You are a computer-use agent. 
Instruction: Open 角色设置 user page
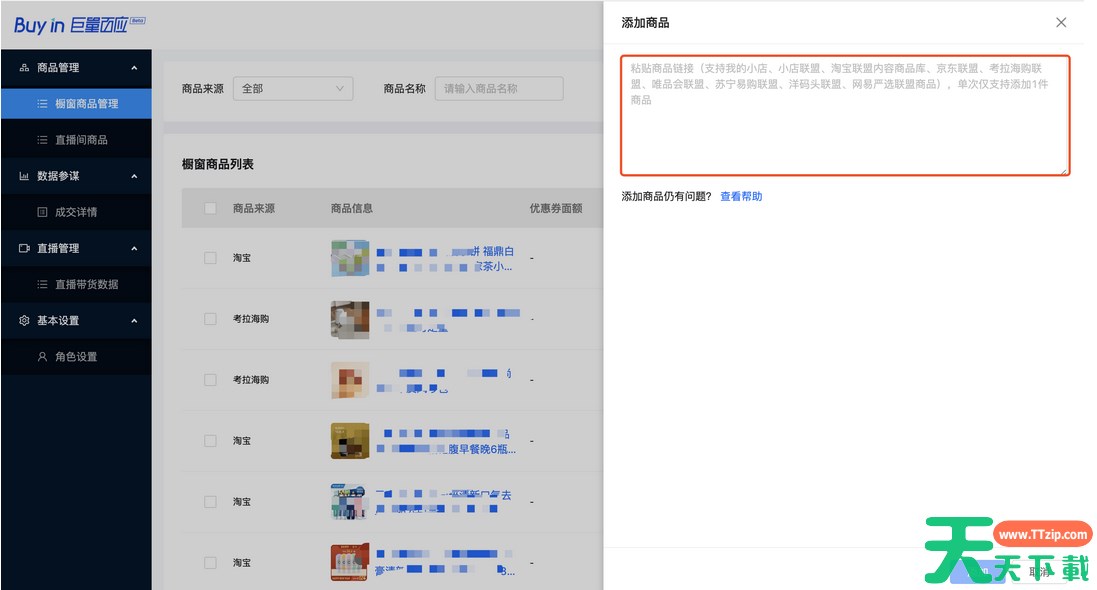tap(75, 357)
